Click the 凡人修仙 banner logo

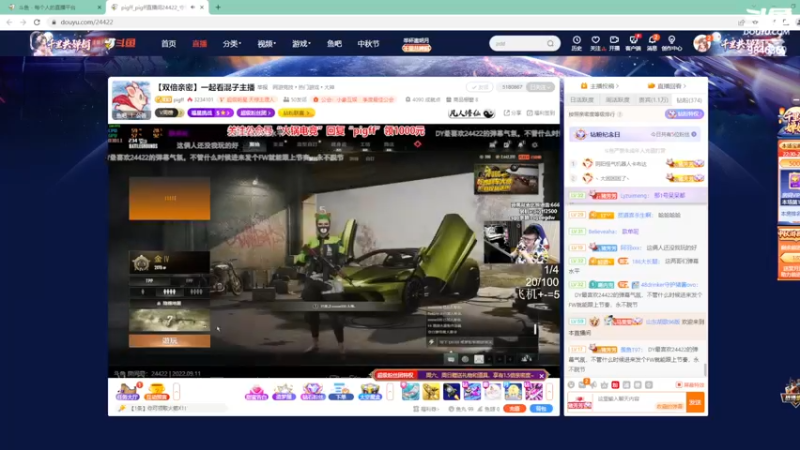point(471,113)
